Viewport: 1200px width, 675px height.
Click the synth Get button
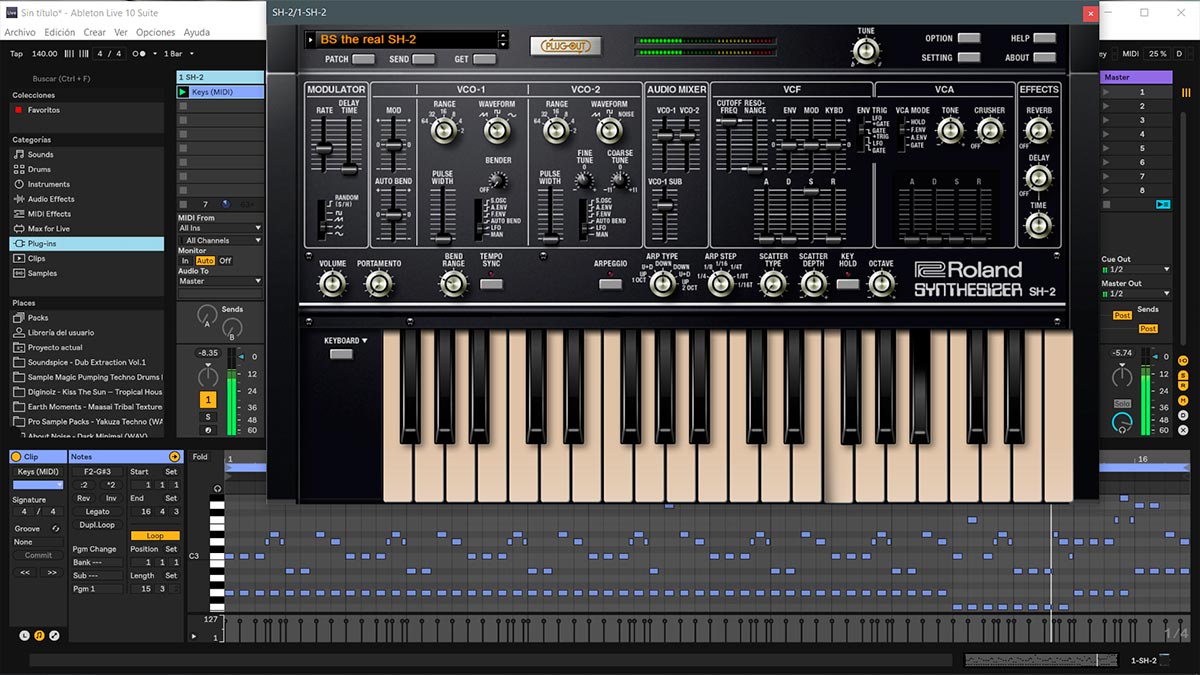click(486, 60)
